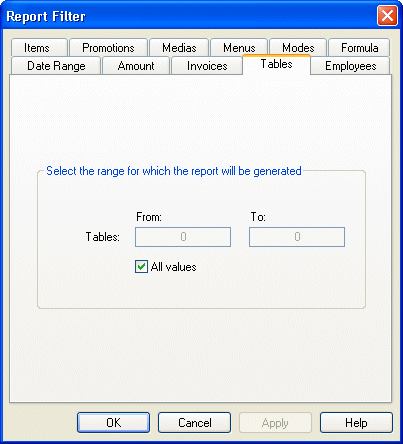Click the Tables From input field

click(183, 237)
